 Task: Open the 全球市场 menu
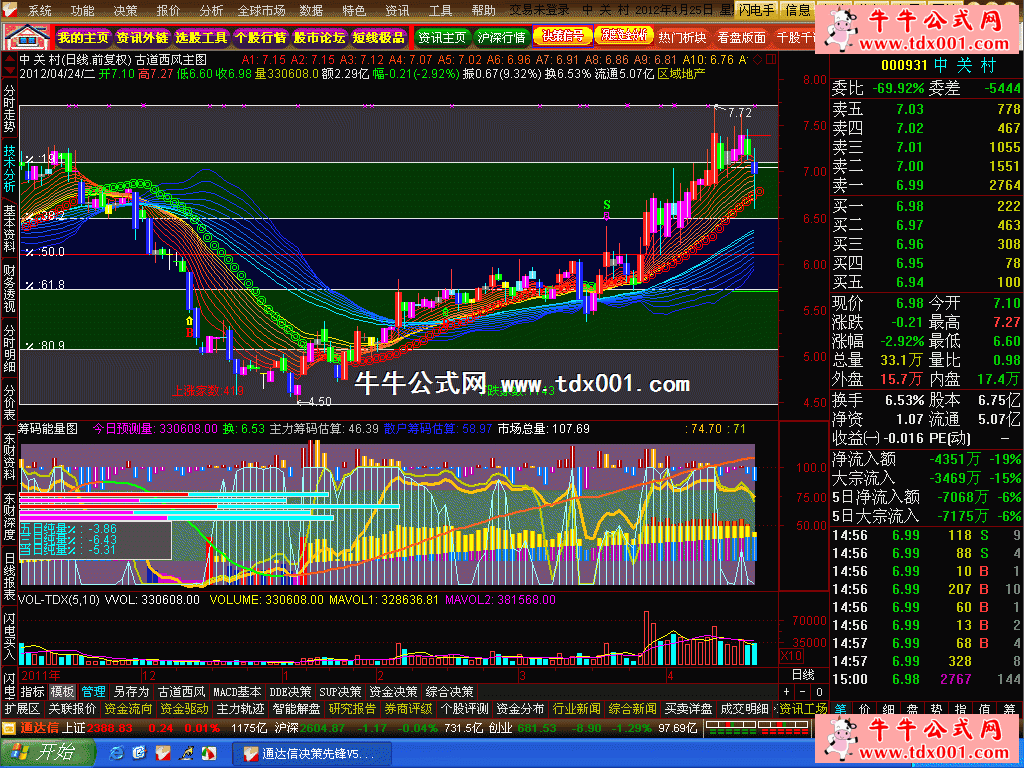pos(261,10)
